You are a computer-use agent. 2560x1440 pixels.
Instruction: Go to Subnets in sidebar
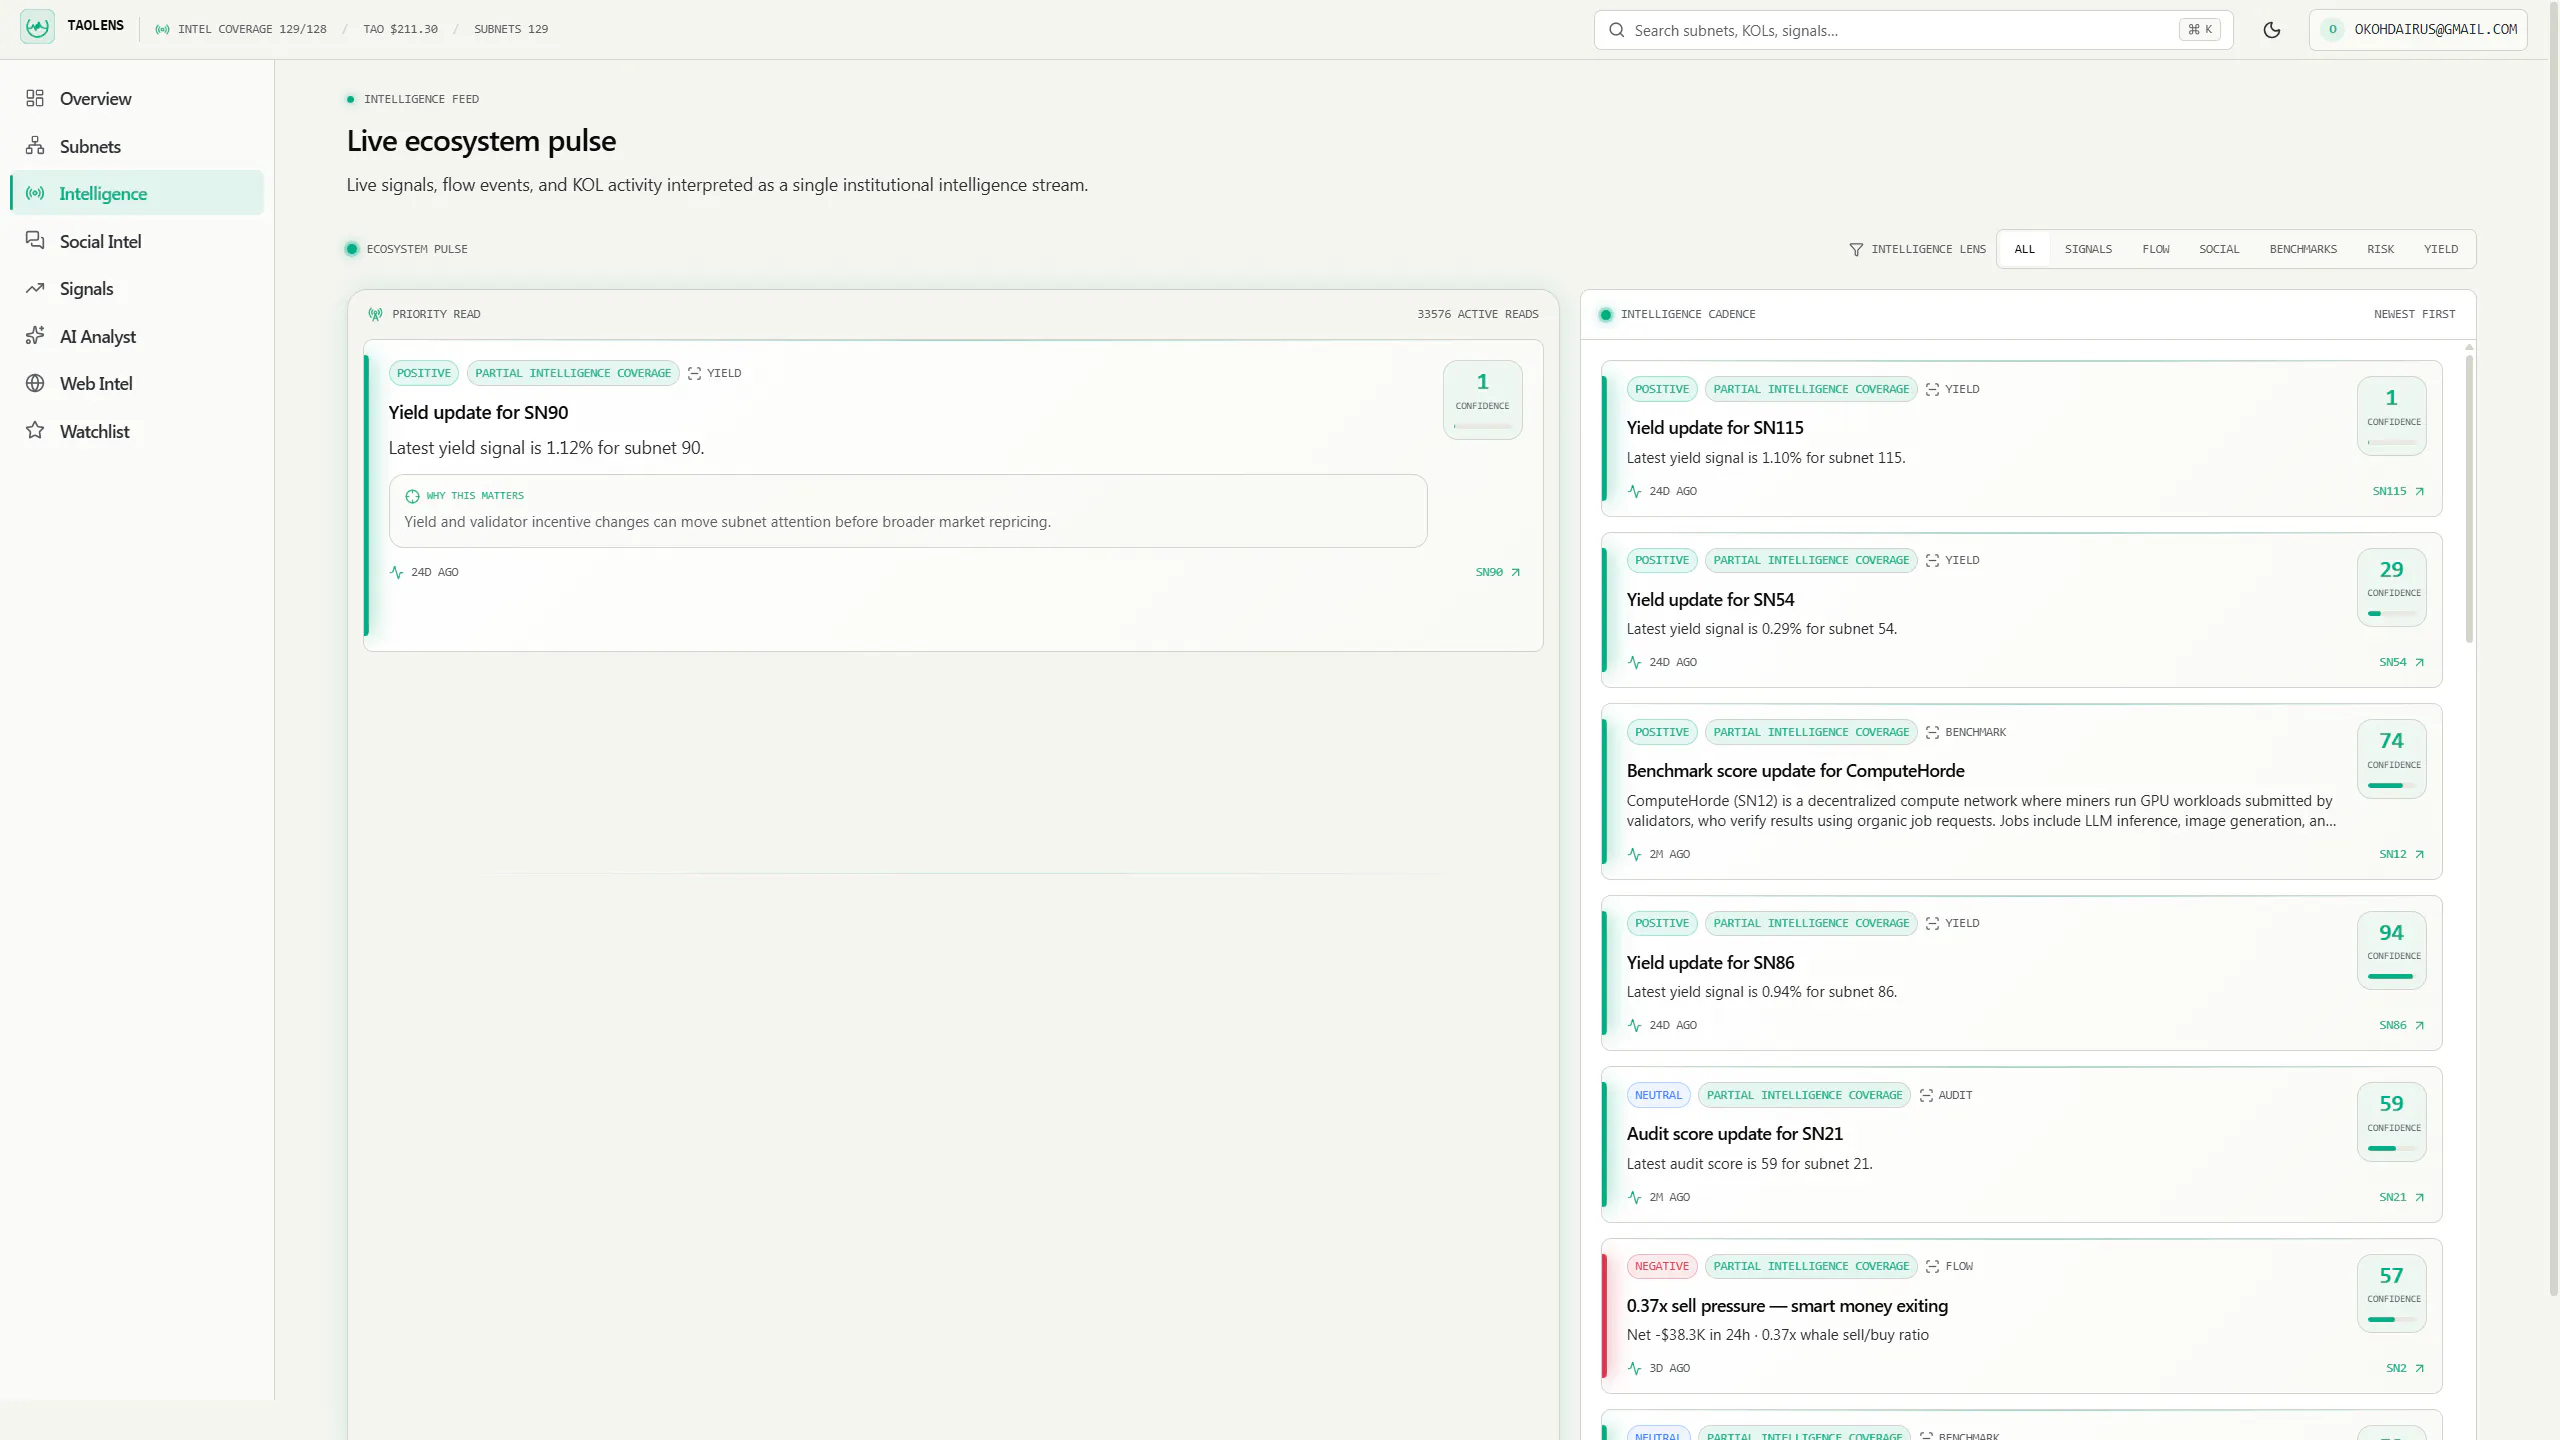[x=137, y=146]
